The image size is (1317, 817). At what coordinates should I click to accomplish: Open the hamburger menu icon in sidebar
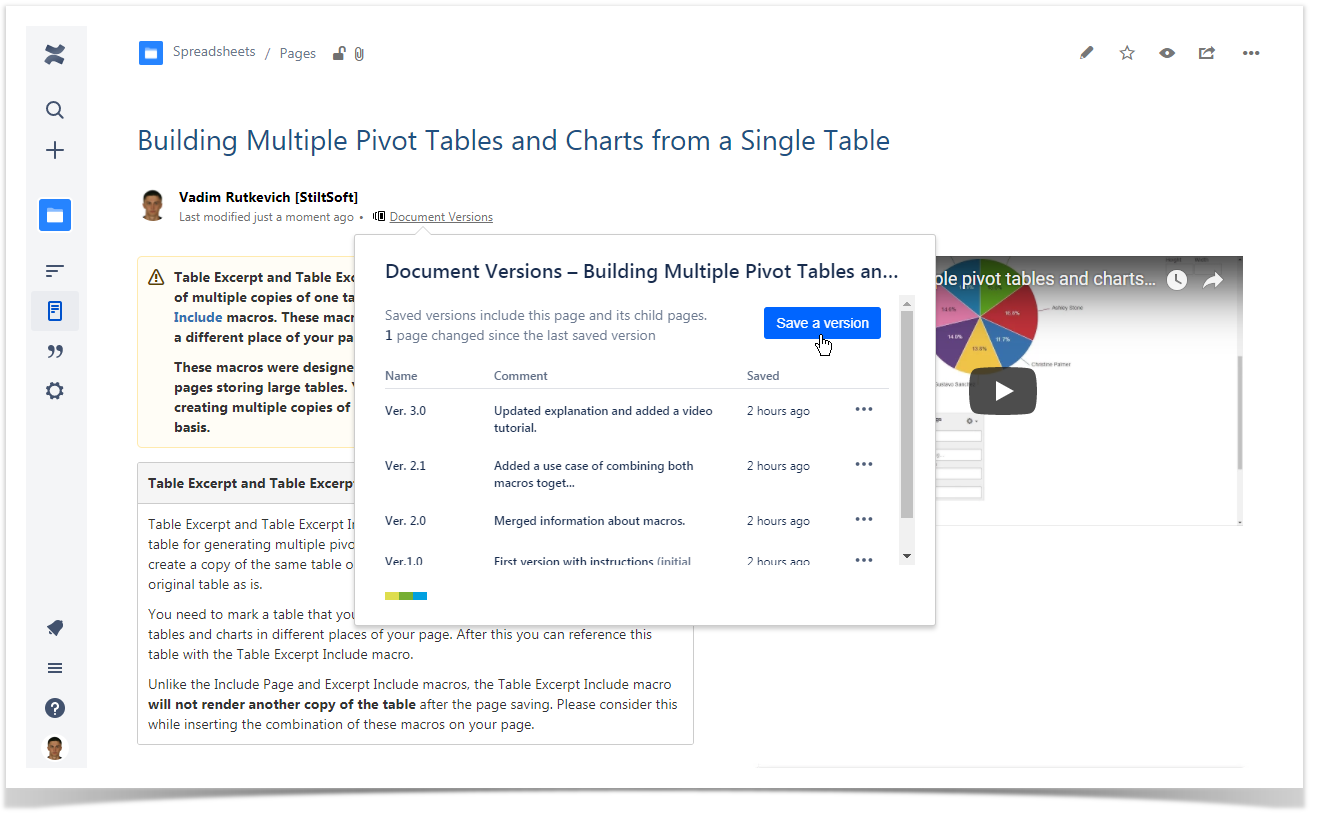(x=55, y=668)
